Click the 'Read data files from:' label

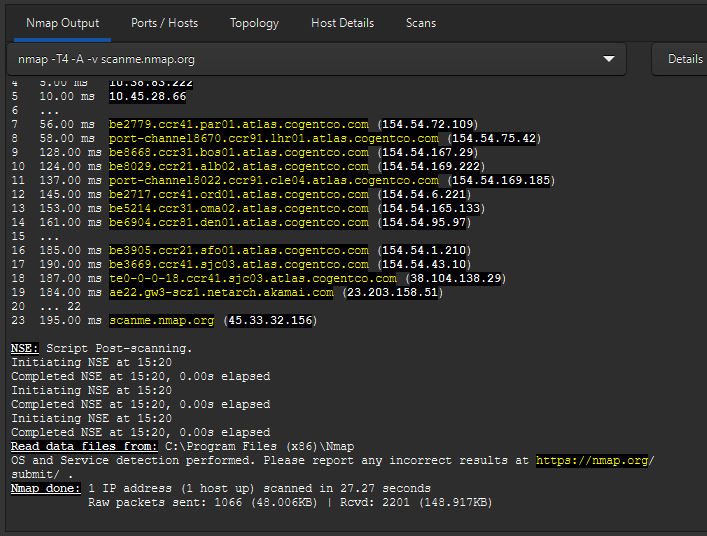tap(84, 446)
